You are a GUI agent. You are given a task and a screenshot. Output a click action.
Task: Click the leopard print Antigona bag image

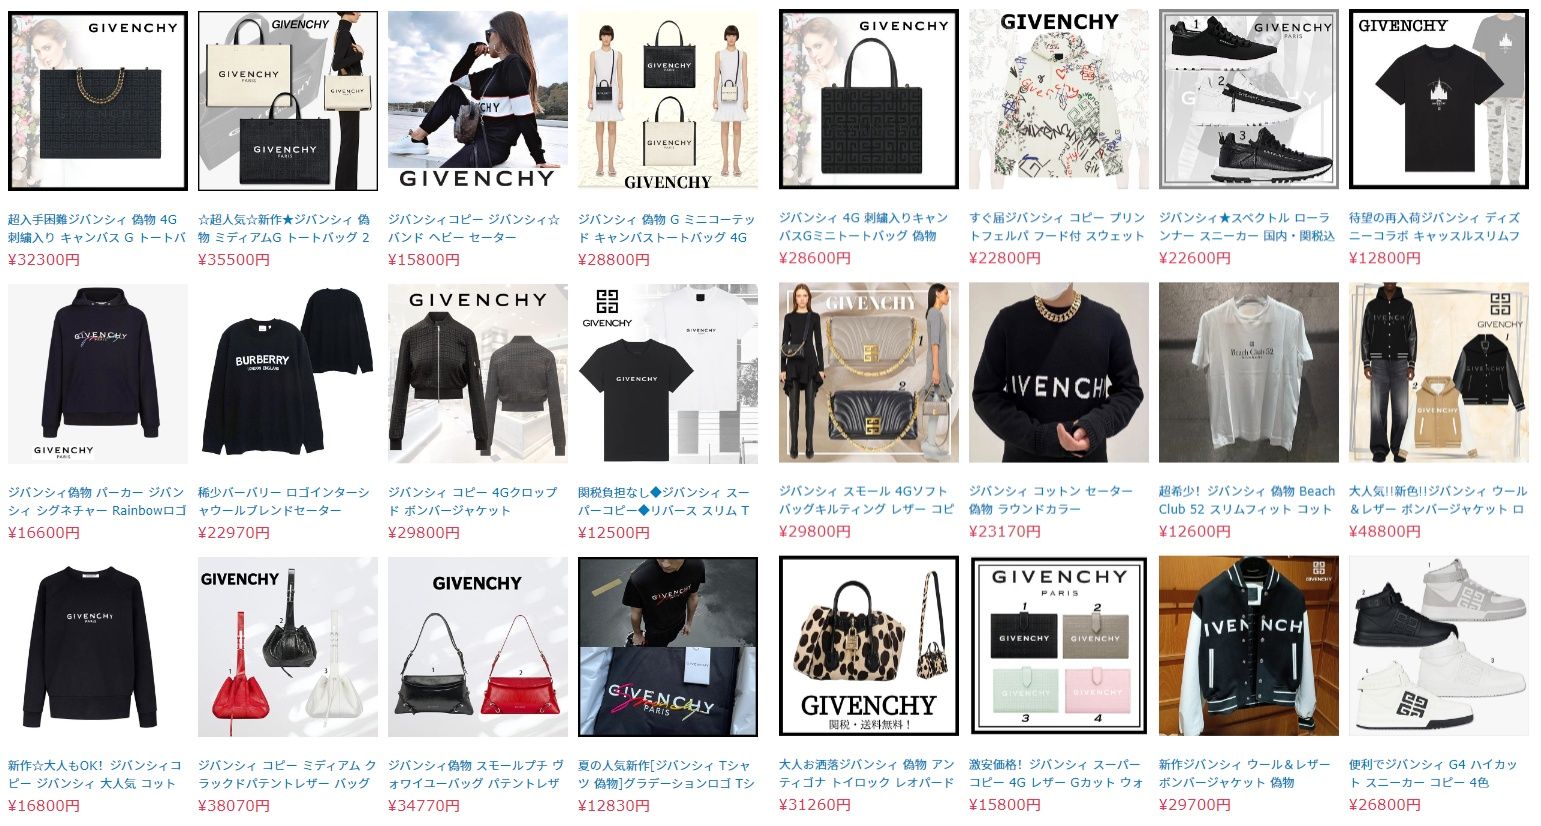tap(869, 647)
